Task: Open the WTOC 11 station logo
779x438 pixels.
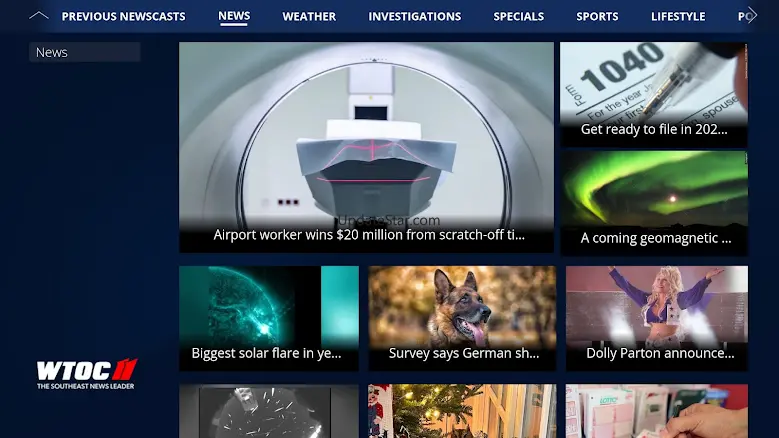Action: pos(86,374)
